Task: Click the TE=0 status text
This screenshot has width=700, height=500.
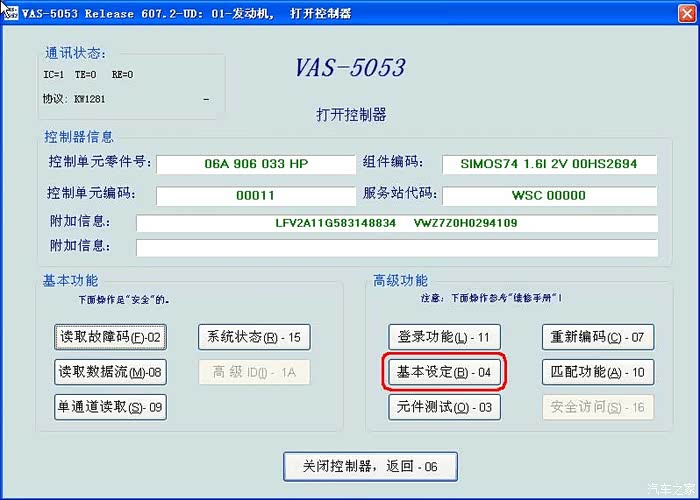Action: pos(85,75)
